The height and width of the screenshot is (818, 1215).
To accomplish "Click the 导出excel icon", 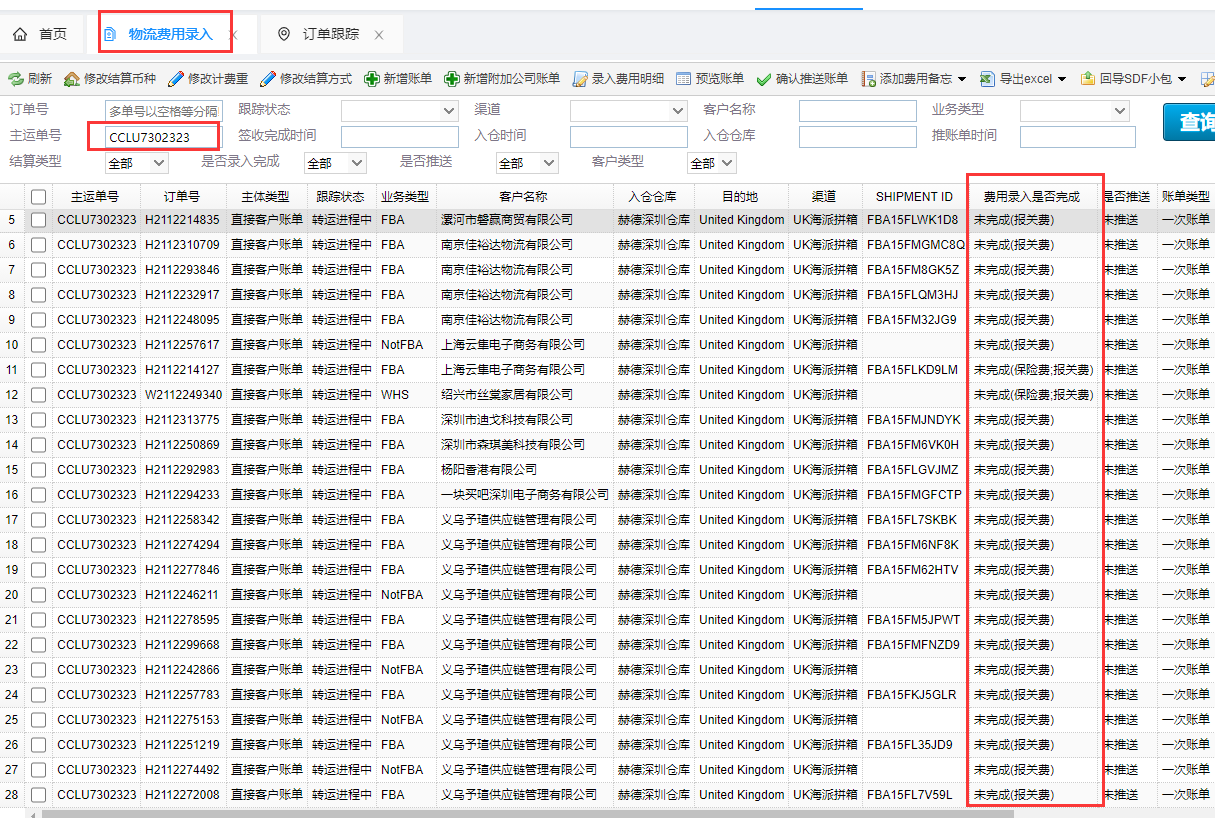I will [x=987, y=79].
